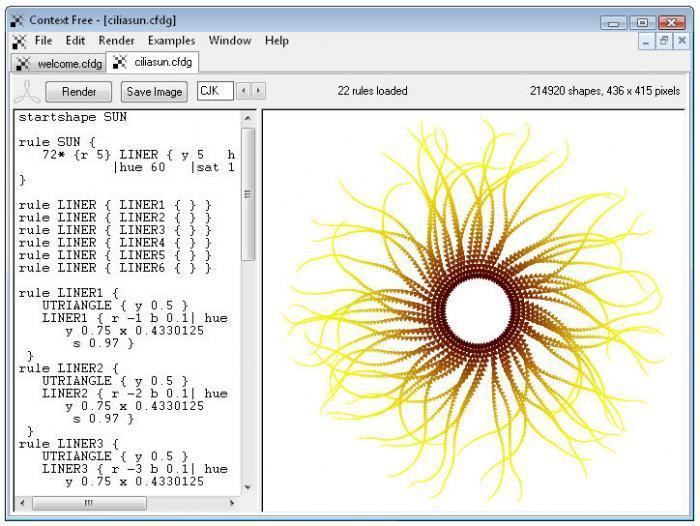Switch to the welcome.cfdg tab
This screenshot has width=700, height=526.
[x=58, y=64]
